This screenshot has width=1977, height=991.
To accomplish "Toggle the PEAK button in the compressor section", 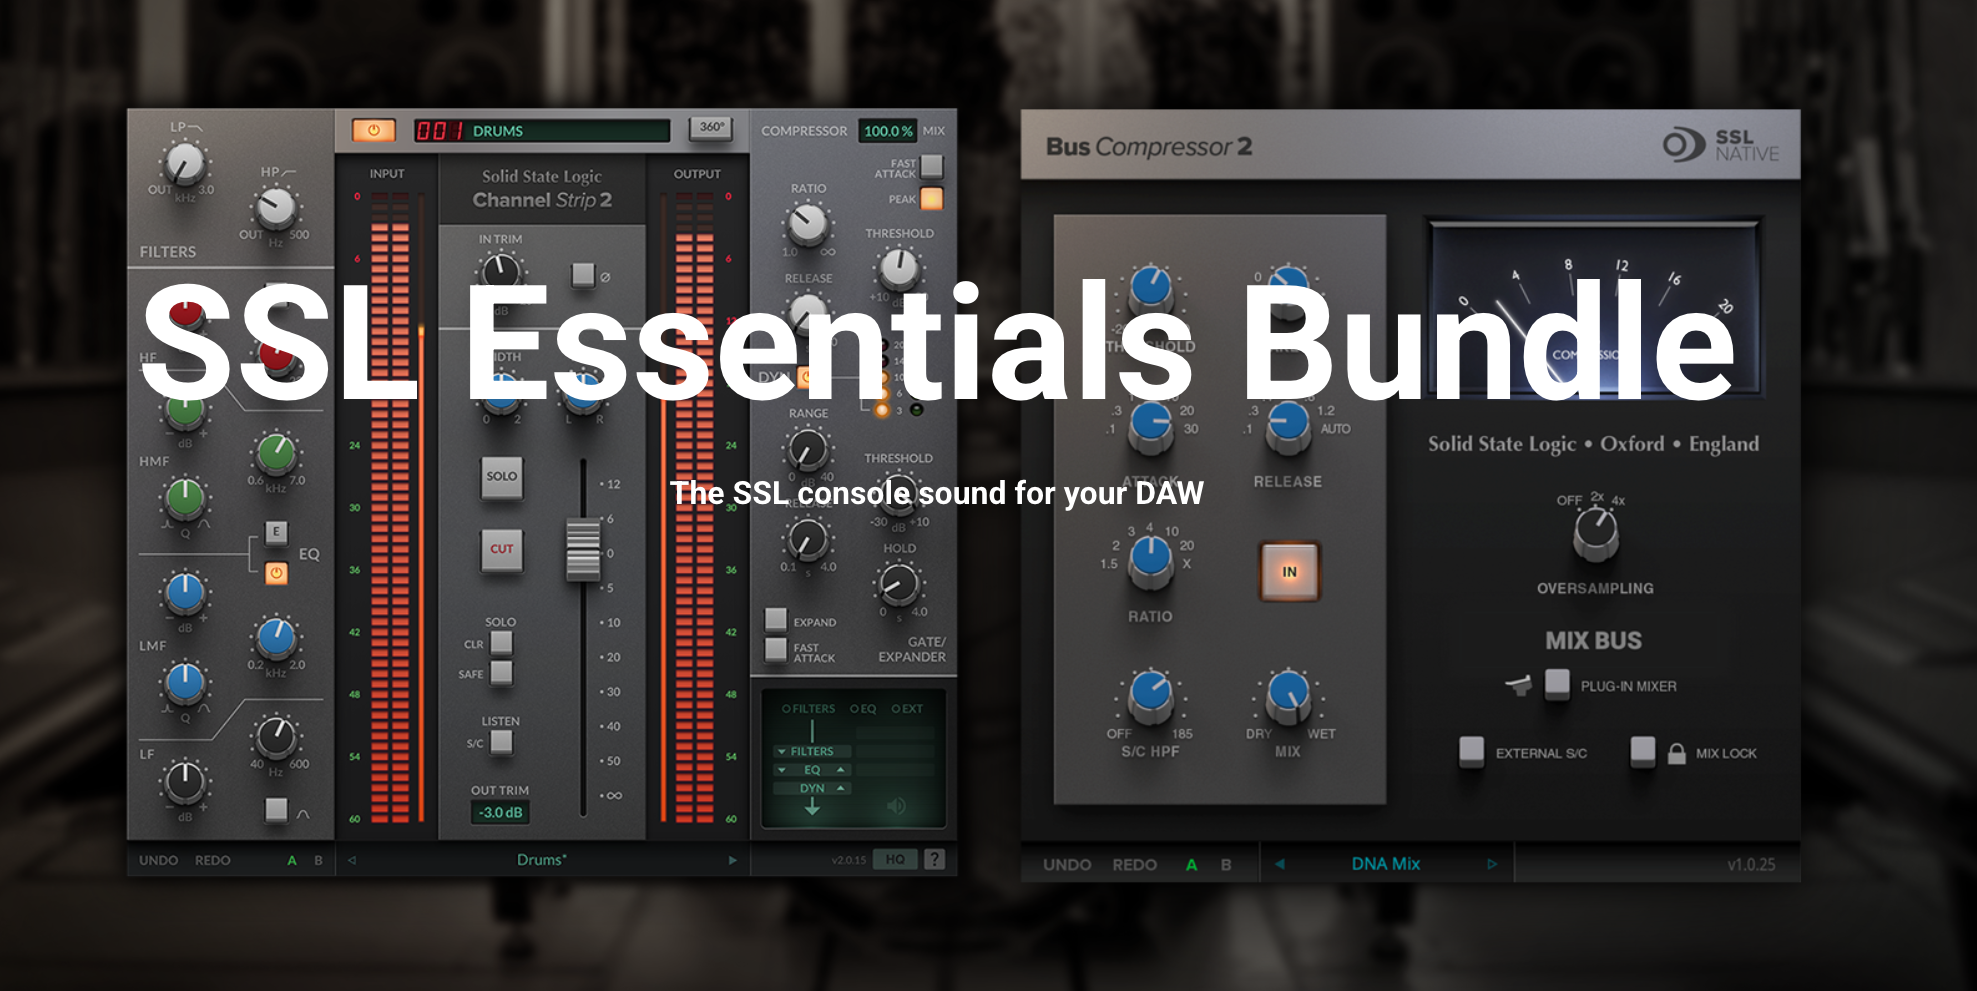I will tap(932, 200).
